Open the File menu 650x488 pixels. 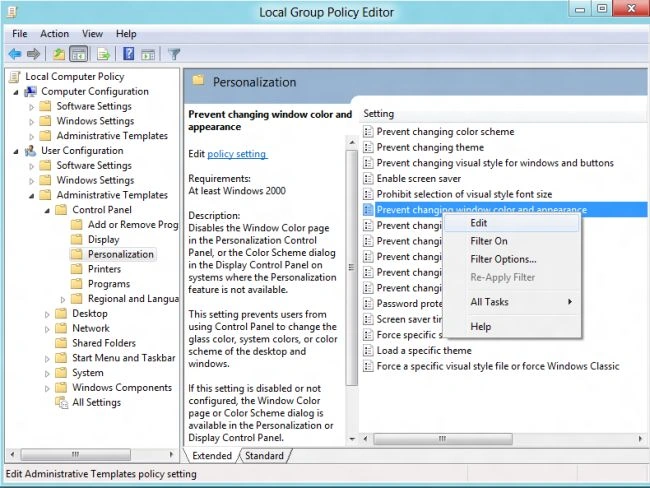click(x=19, y=34)
